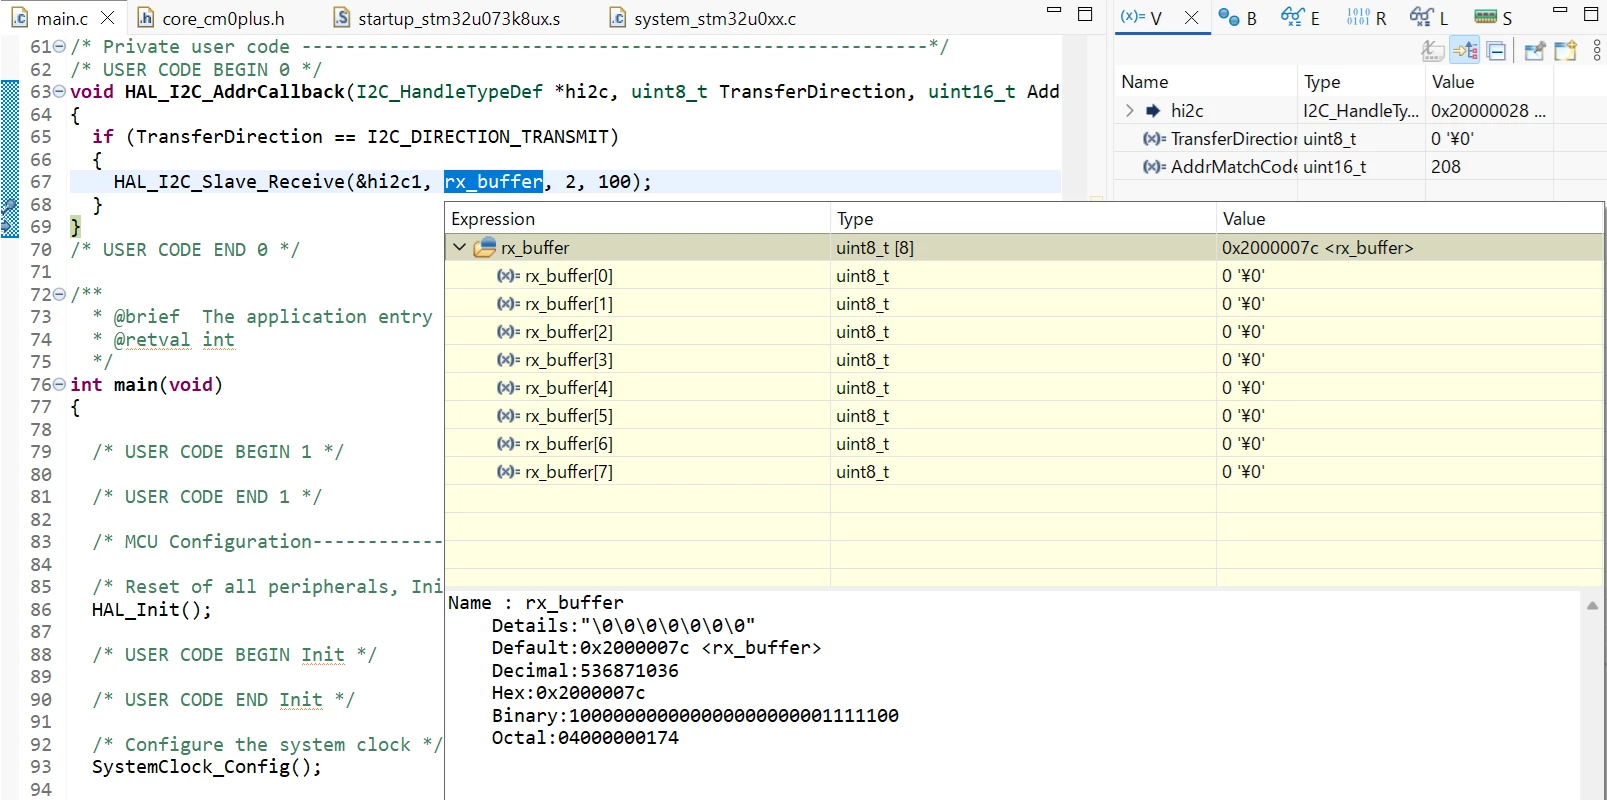Close the main.c editor tab
Screen dimensions: 1607x800
[108, 18]
